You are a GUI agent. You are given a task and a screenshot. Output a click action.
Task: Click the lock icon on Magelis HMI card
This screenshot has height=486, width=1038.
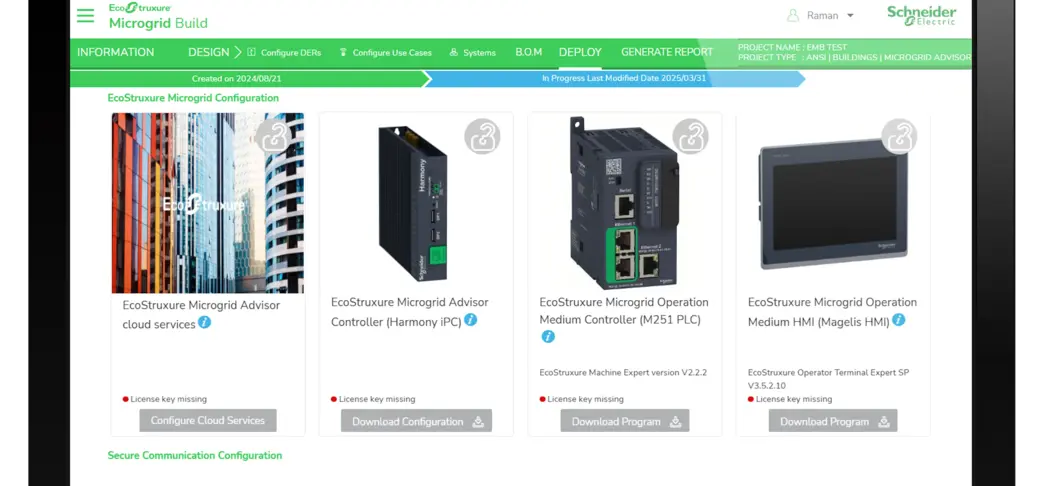(x=899, y=136)
